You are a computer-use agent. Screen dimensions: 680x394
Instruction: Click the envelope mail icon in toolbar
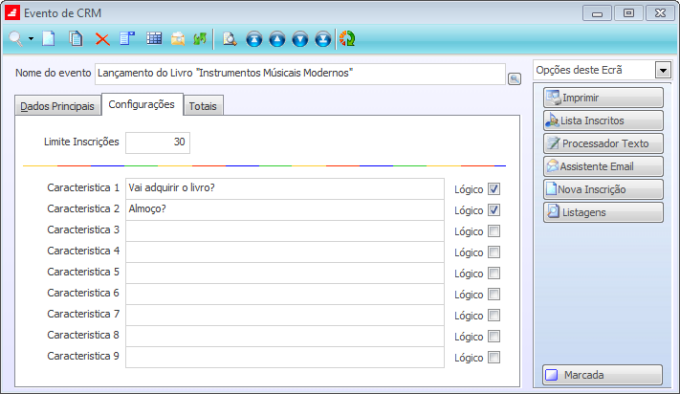pyautogui.click(x=178, y=39)
